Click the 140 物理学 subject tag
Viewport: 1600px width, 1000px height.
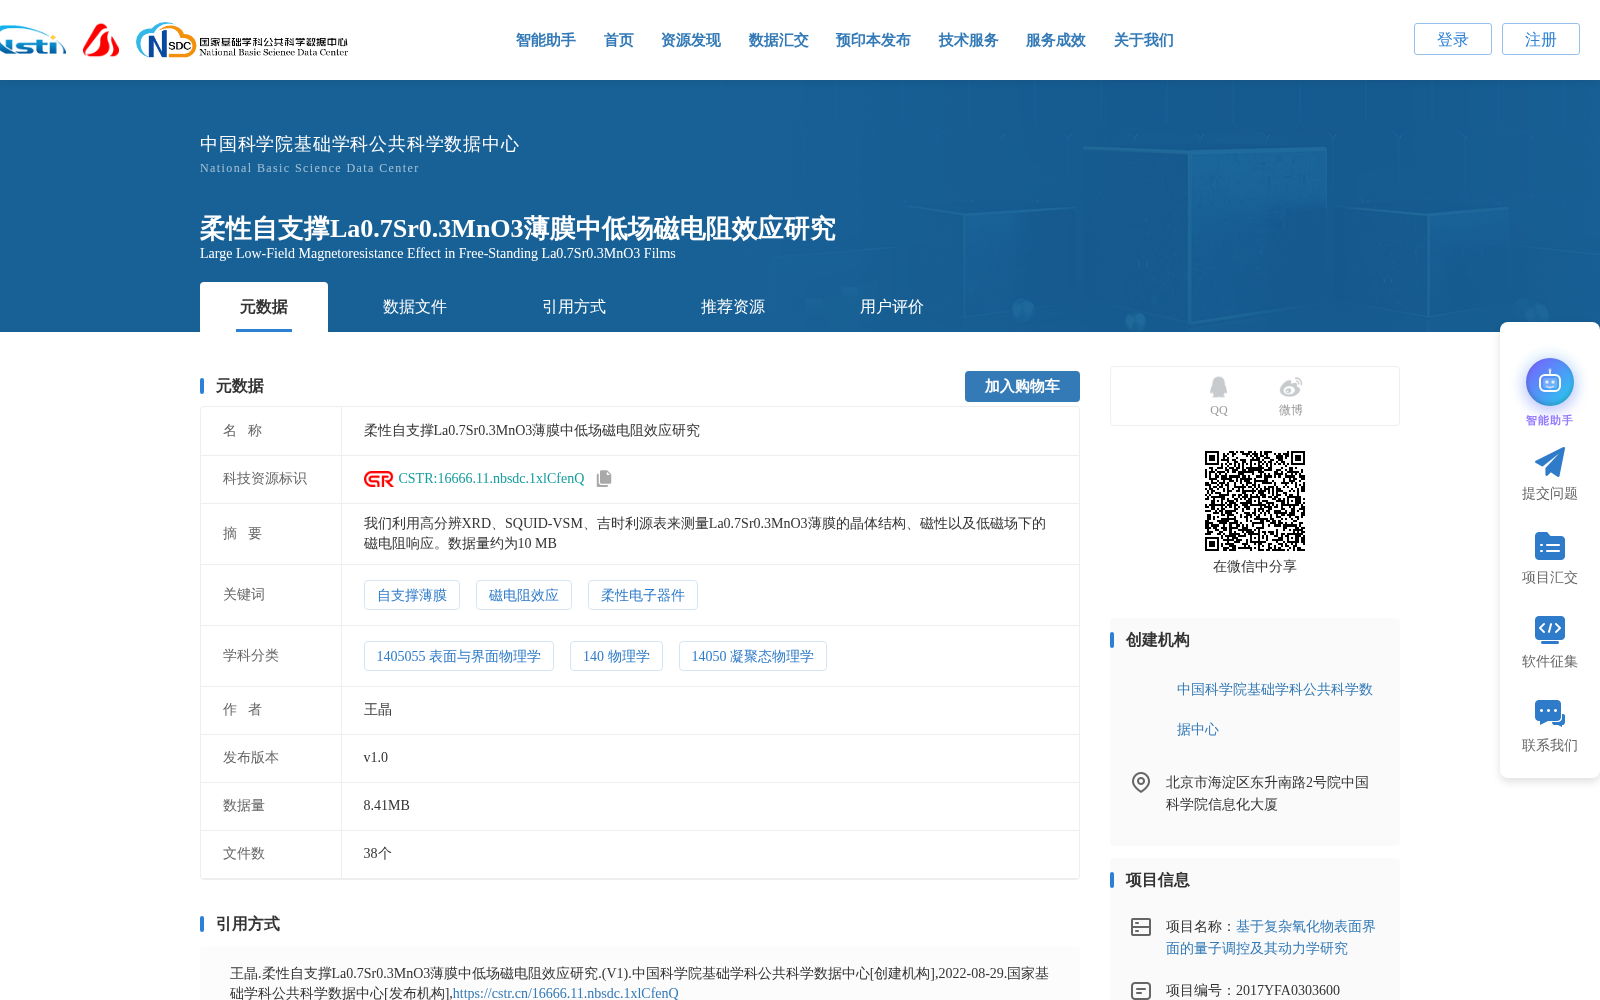(616, 656)
